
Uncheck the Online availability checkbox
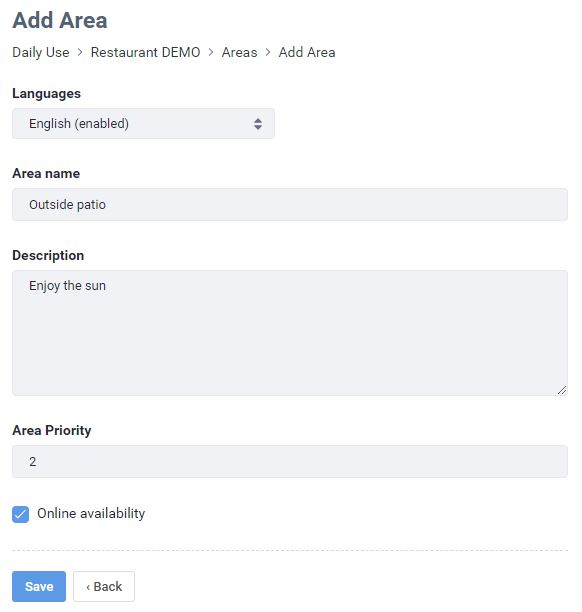coord(20,514)
